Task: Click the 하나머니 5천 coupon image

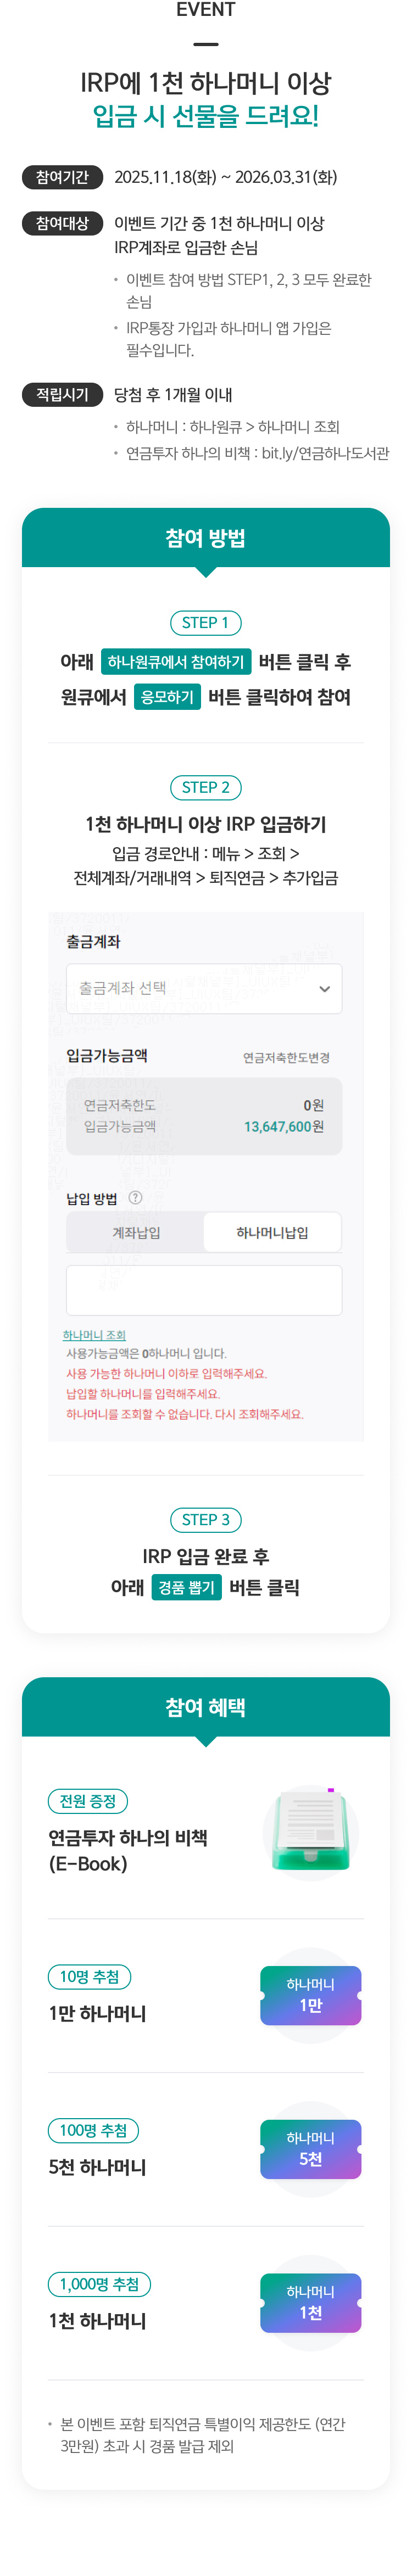Action: point(310,2149)
